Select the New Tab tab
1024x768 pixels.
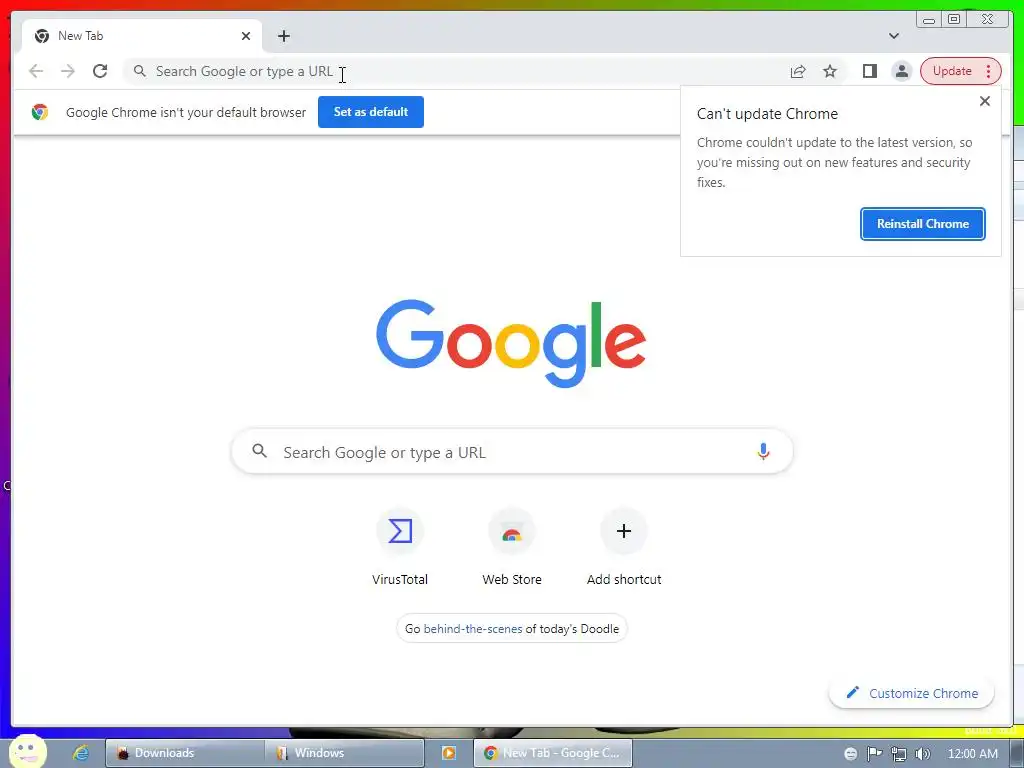click(x=142, y=36)
